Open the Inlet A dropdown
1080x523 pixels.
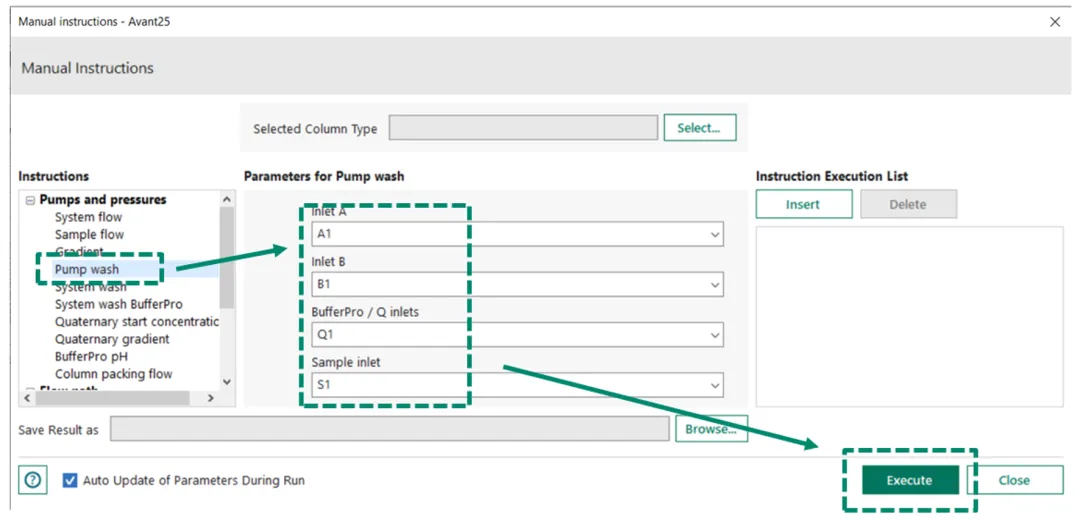click(x=517, y=234)
